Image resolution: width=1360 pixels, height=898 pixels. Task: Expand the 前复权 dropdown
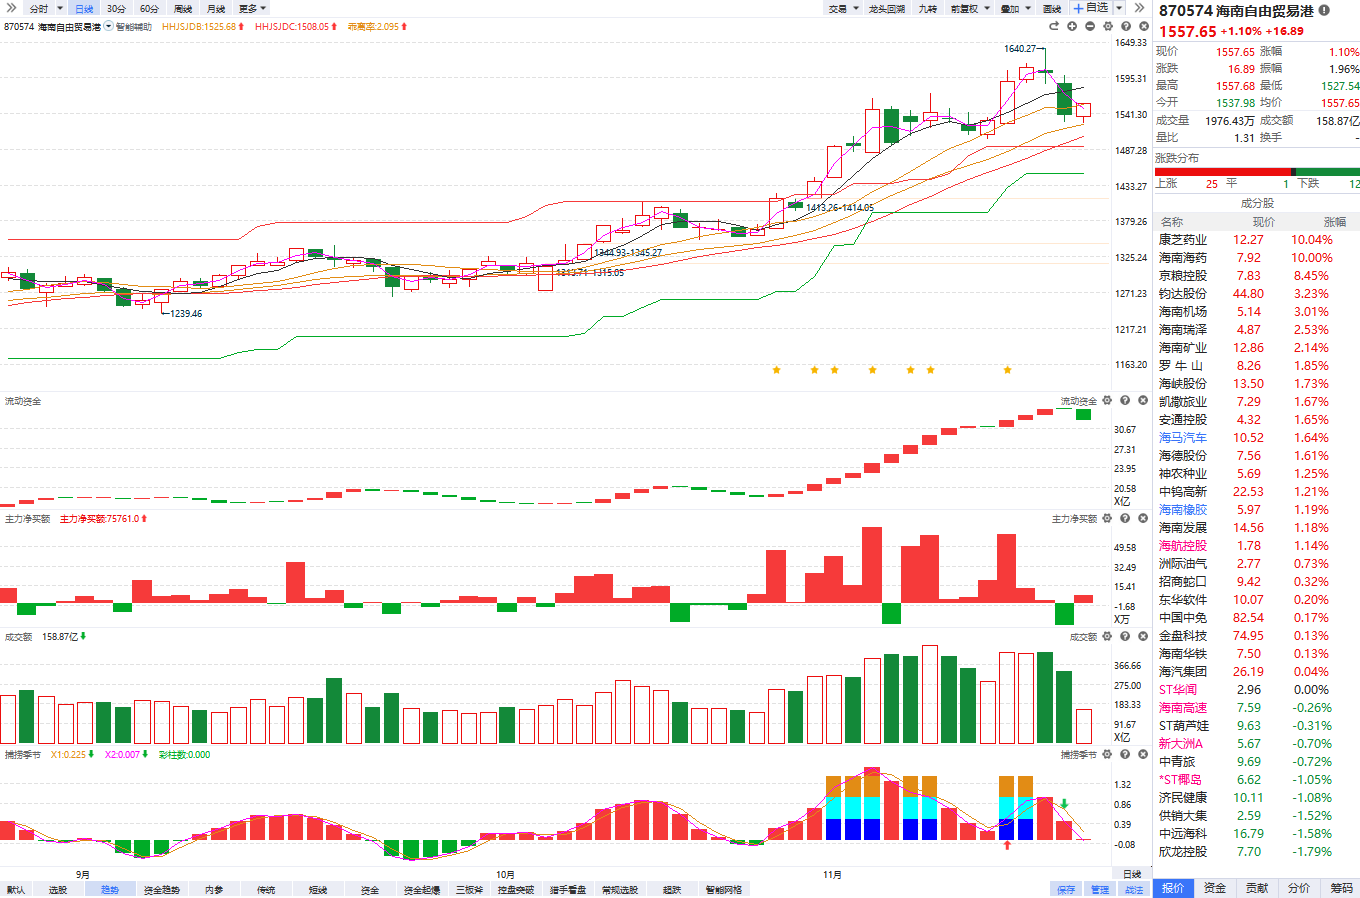(x=969, y=8)
